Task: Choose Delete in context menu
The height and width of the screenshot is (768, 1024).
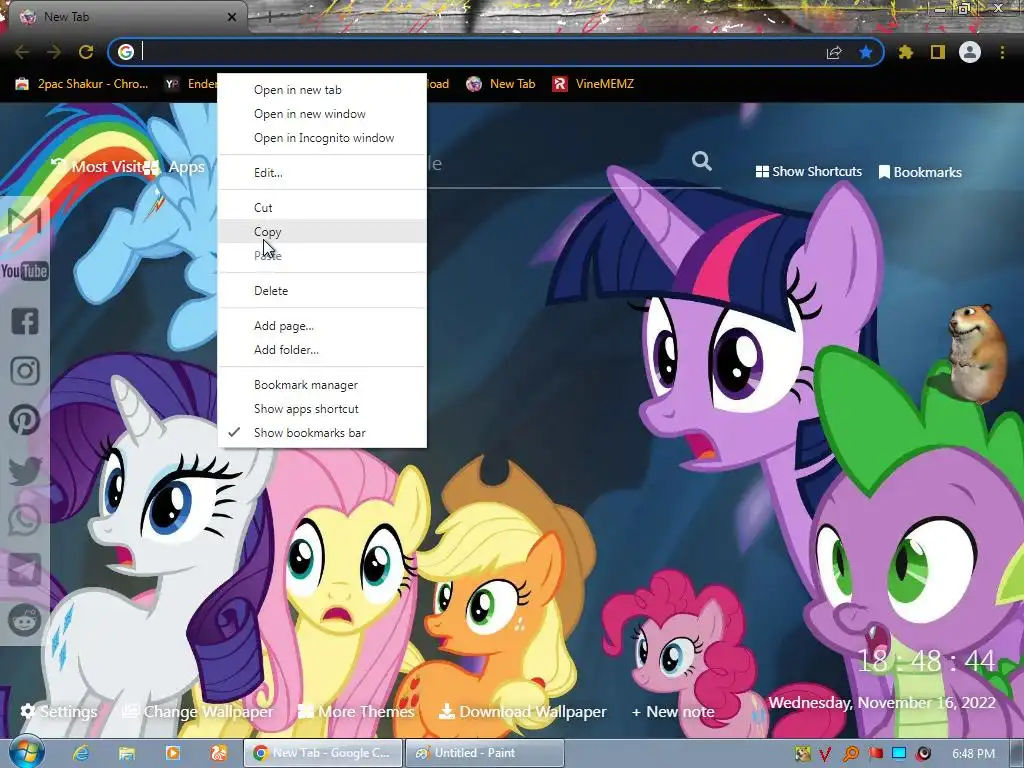Action: (322, 291)
